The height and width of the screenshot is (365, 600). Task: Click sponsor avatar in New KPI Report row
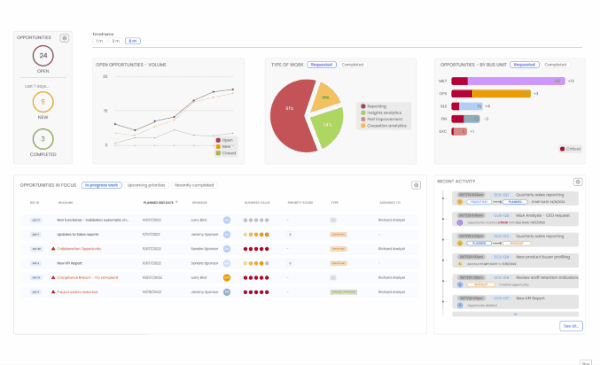click(227, 263)
